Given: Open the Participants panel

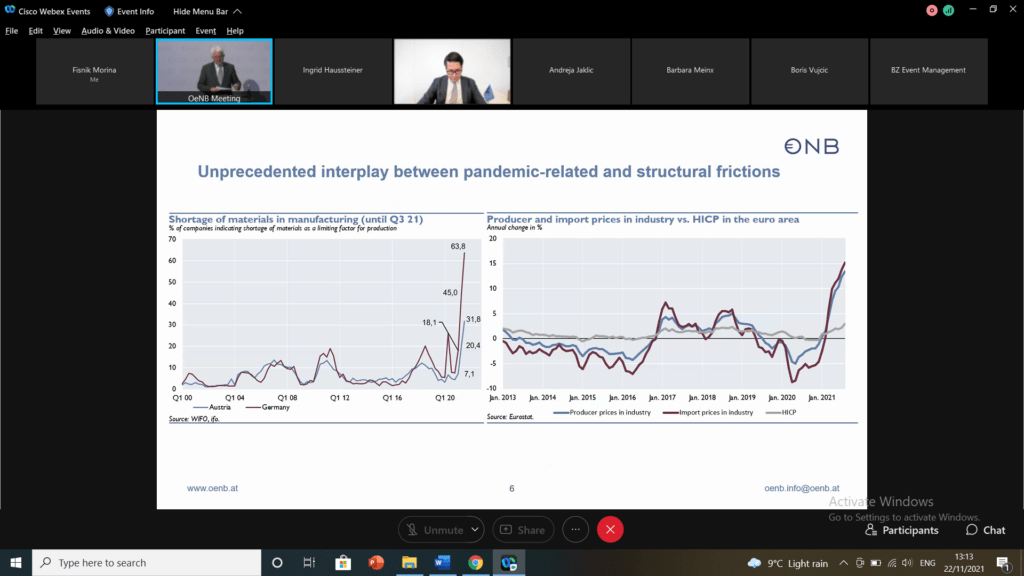Looking at the screenshot, I should [x=901, y=530].
